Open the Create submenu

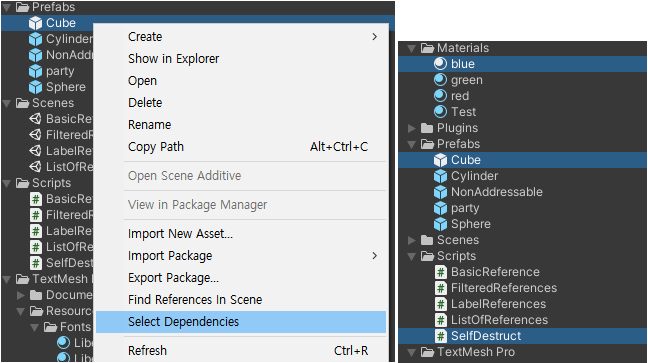tap(242, 37)
